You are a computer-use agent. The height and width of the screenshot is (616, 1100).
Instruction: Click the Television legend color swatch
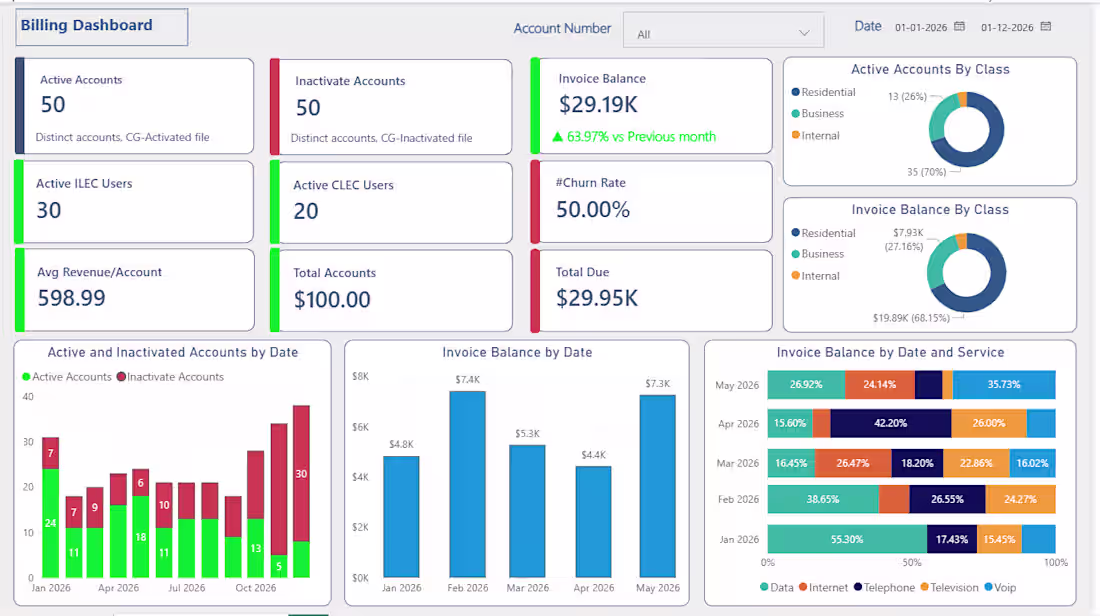point(925,587)
